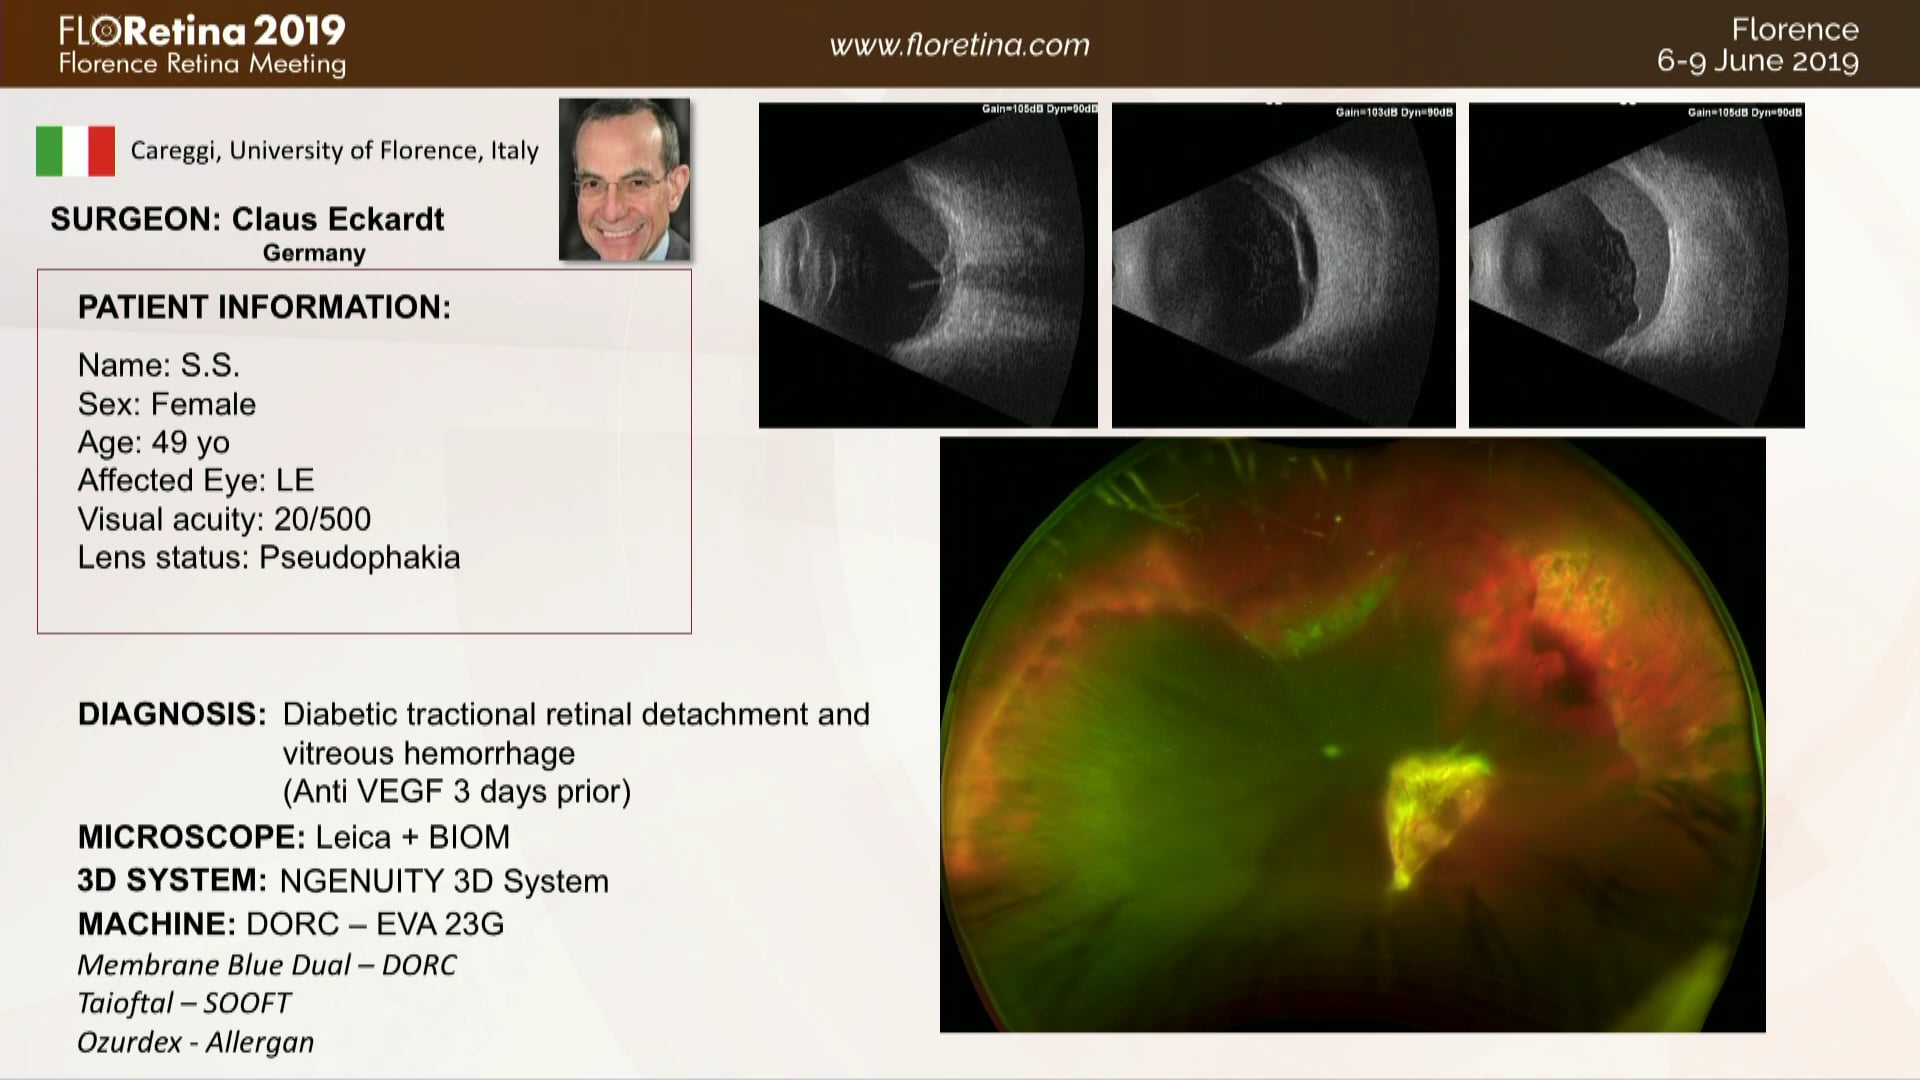Select 'Diabetic tractional retinal detachment and' text
Image resolution: width=1920 pixels, height=1080 pixels.
(x=576, y=714)
